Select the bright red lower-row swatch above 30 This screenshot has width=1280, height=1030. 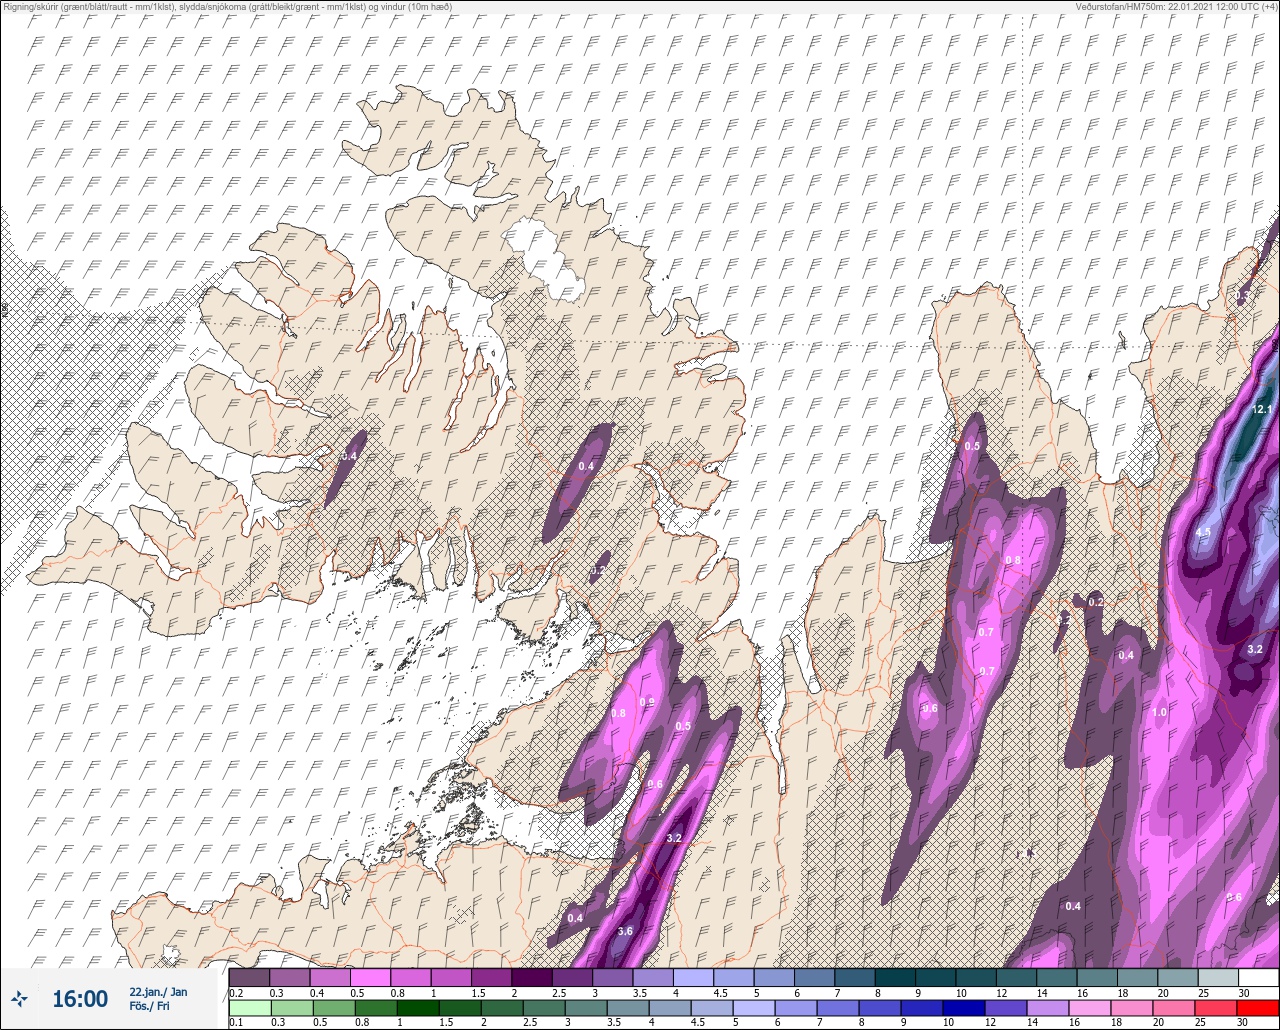[1258, 1007]
